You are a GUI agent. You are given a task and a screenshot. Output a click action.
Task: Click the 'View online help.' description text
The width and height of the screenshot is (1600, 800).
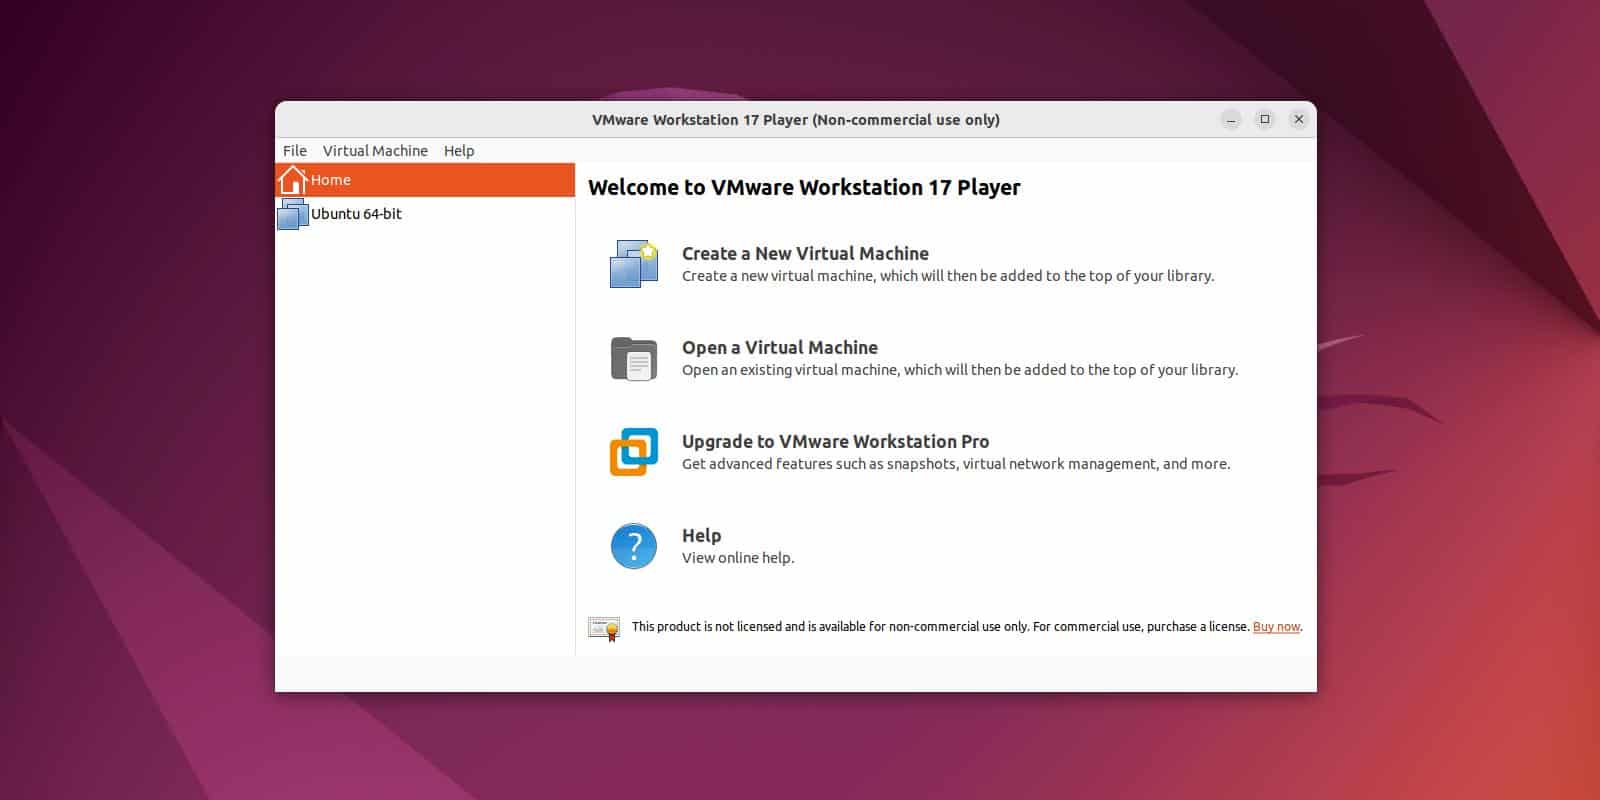738,558
